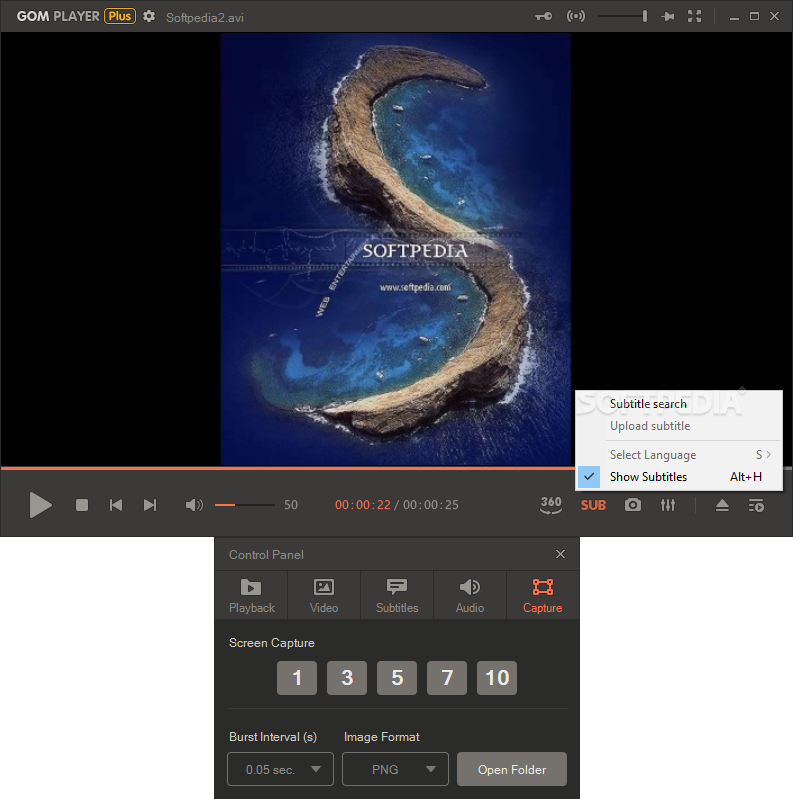Switch to the Playback tab
This screenshot has height=799, width=793.
251,595
